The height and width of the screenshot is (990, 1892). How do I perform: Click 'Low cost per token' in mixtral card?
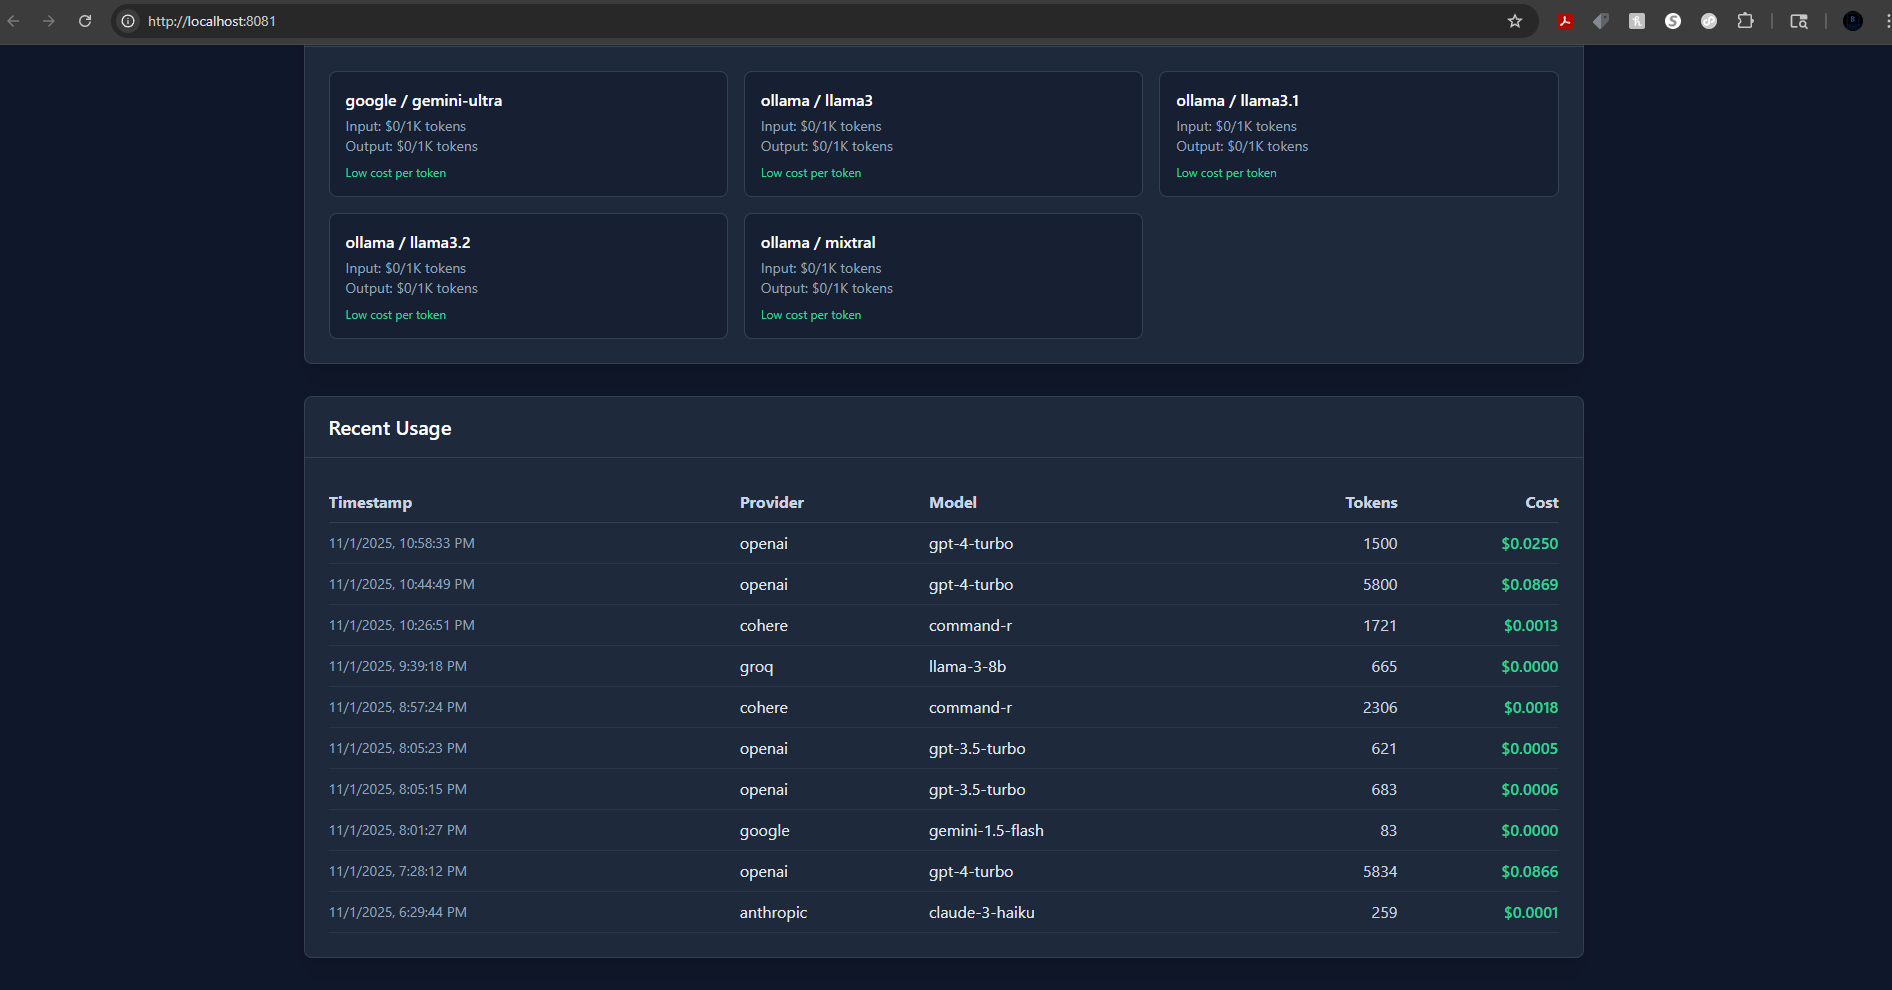(x=811, y=315)
